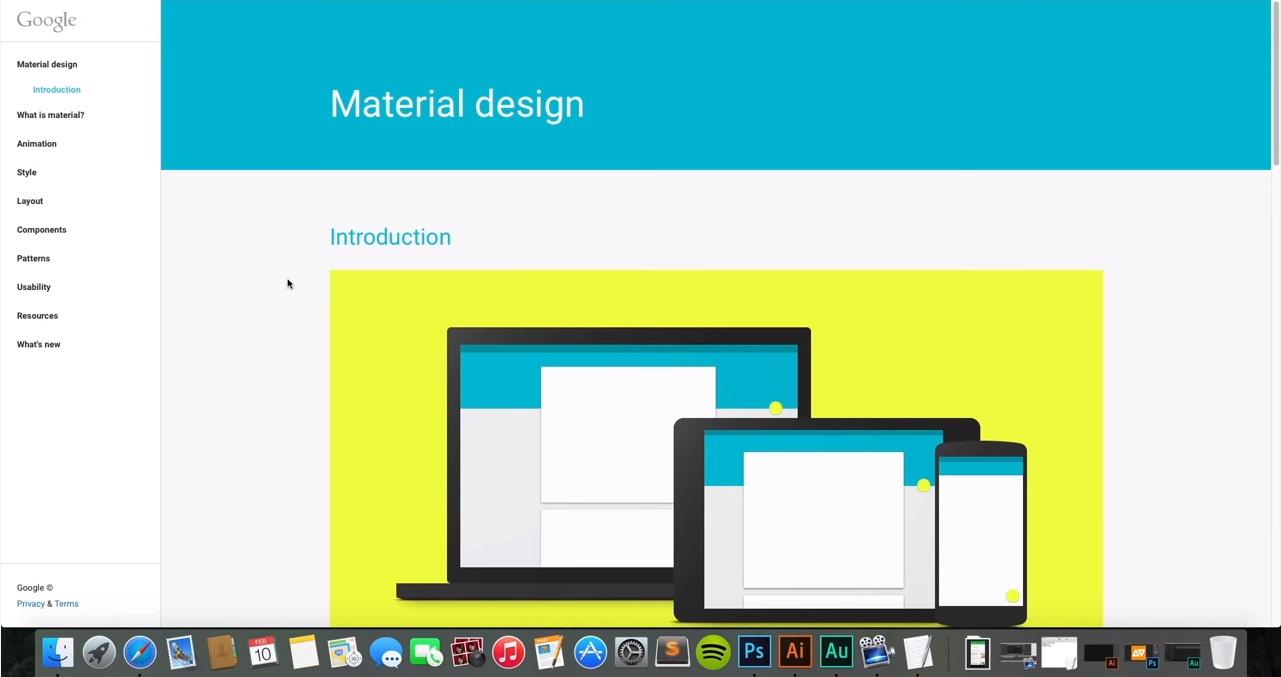Image resolution: width=1281 pixels, height=677 pixels.
Task: Open the App Store dock icon
Action: pyautogui.click(x=590, y=653)
